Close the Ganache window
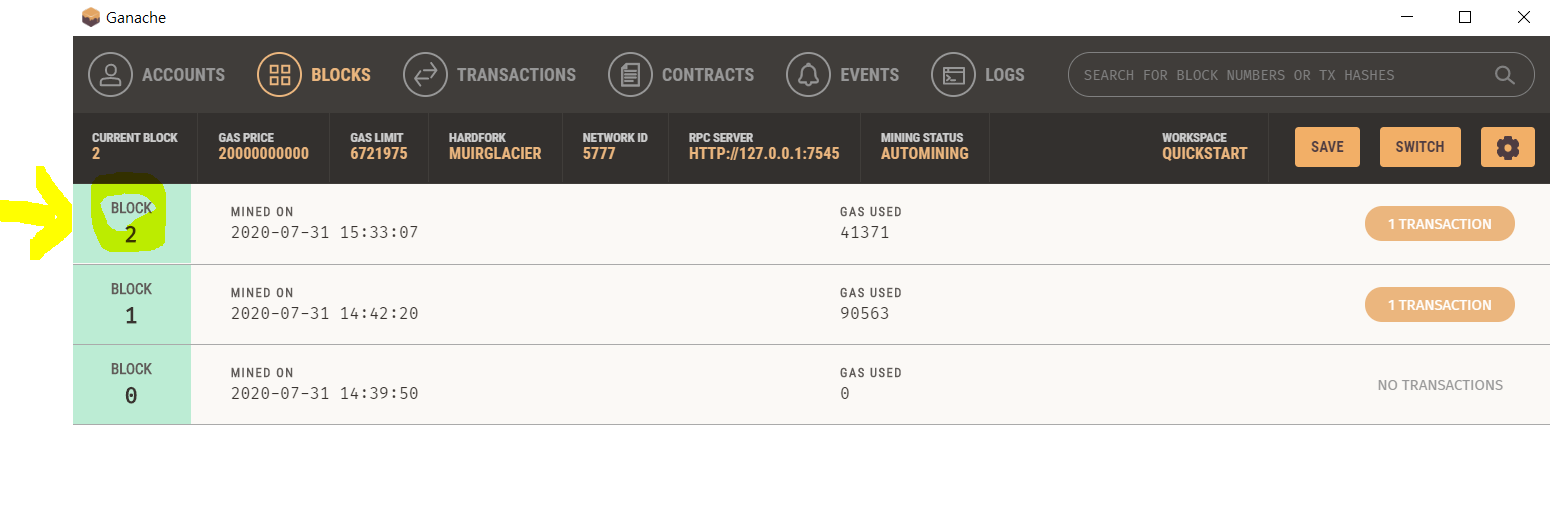This screenshot has height=507, width=1550. click(1523, 17)
